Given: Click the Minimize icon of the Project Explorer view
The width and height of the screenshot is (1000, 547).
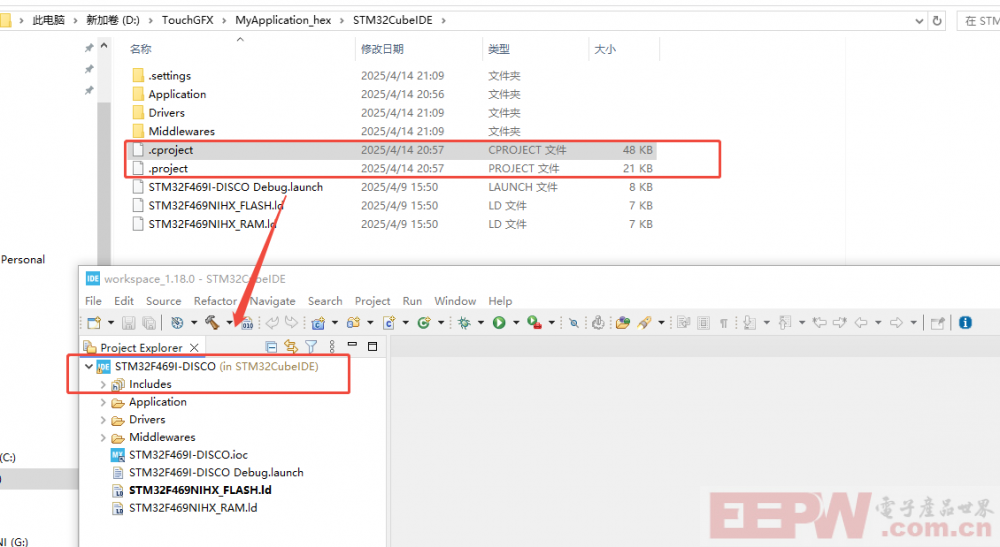Looking at the screenshot, I should tap(352, 344).
